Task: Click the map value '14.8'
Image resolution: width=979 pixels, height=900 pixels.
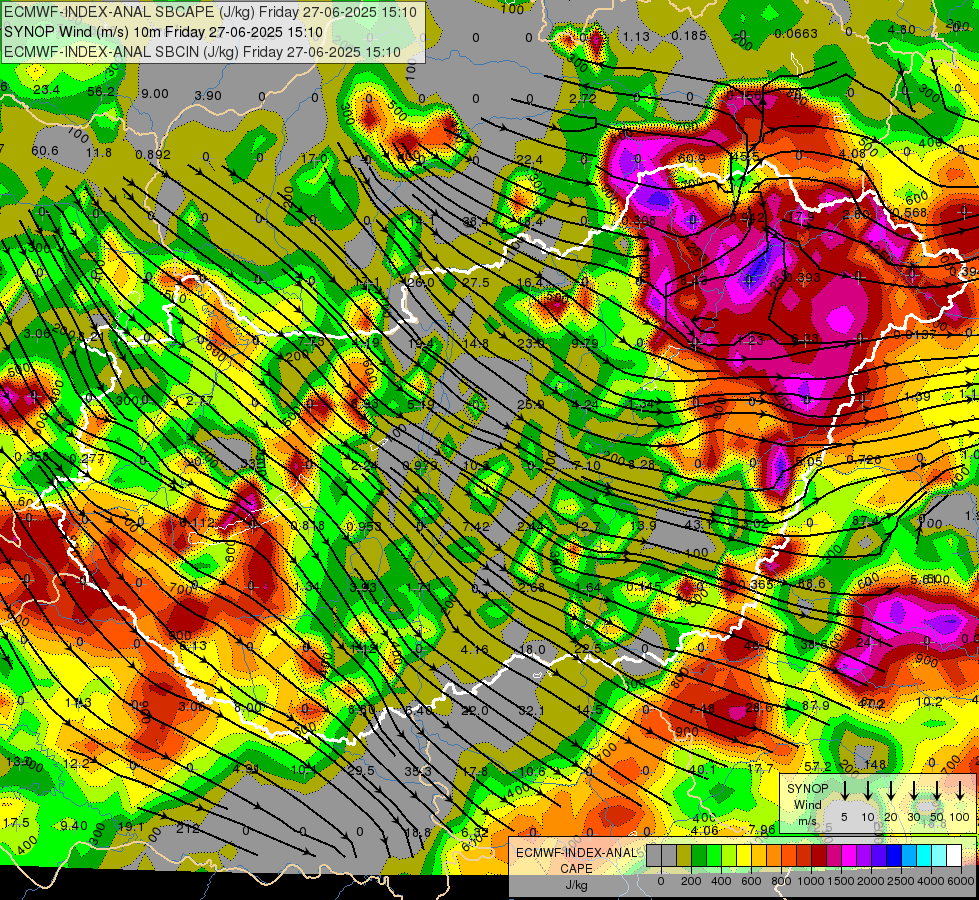Action: coord(476,343)
